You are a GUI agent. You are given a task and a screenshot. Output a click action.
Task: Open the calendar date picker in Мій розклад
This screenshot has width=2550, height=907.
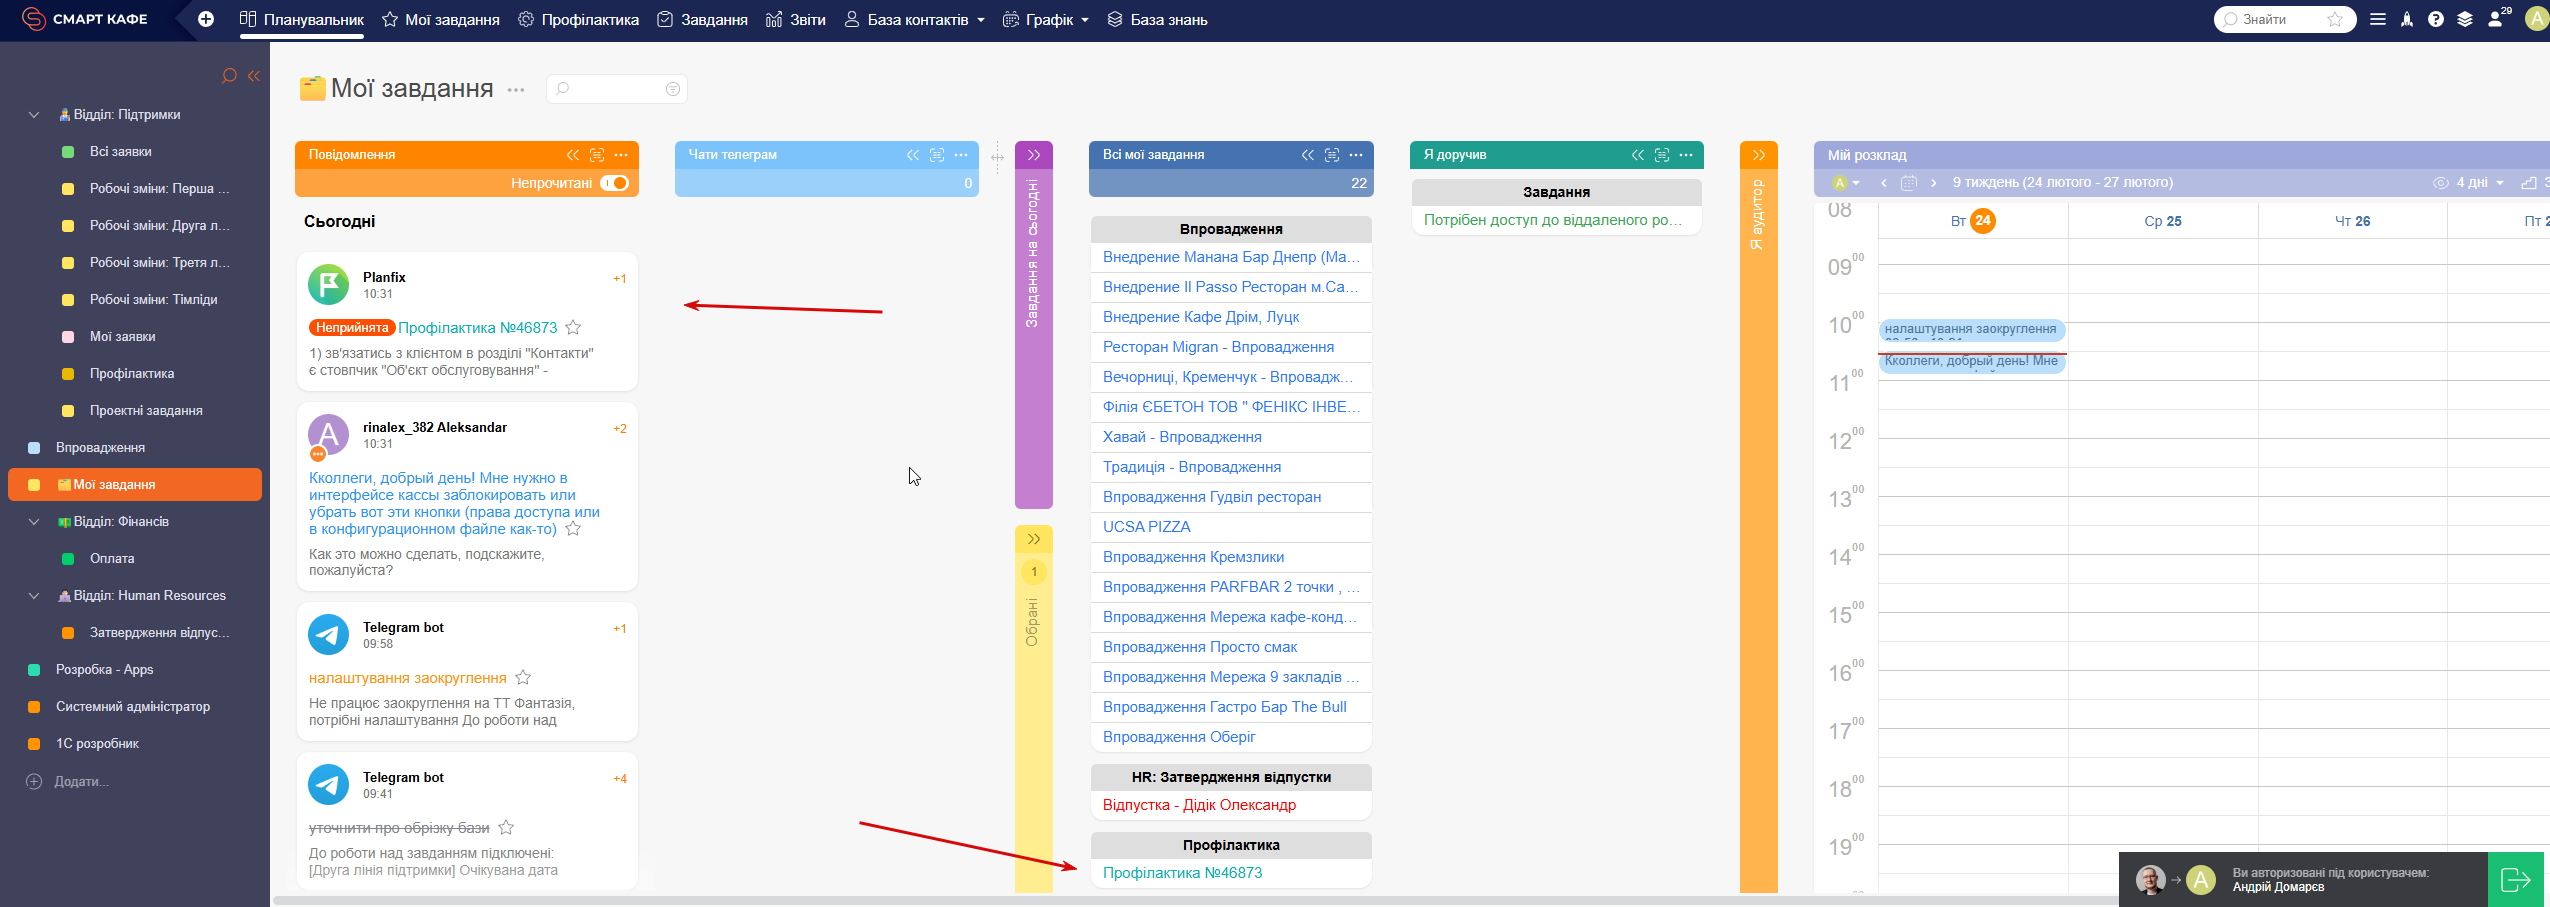tap(1909, 183)
